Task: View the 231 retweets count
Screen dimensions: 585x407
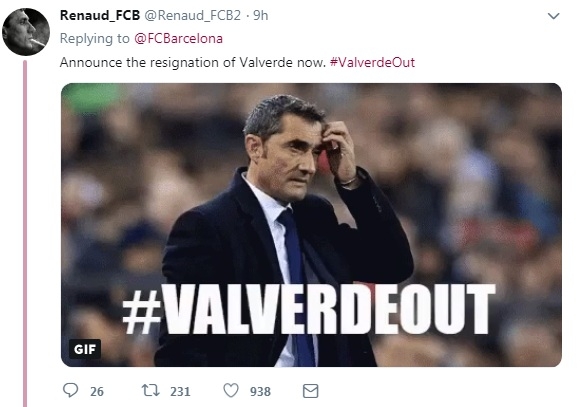Action: pyautogui.click(x=180, y=391)
